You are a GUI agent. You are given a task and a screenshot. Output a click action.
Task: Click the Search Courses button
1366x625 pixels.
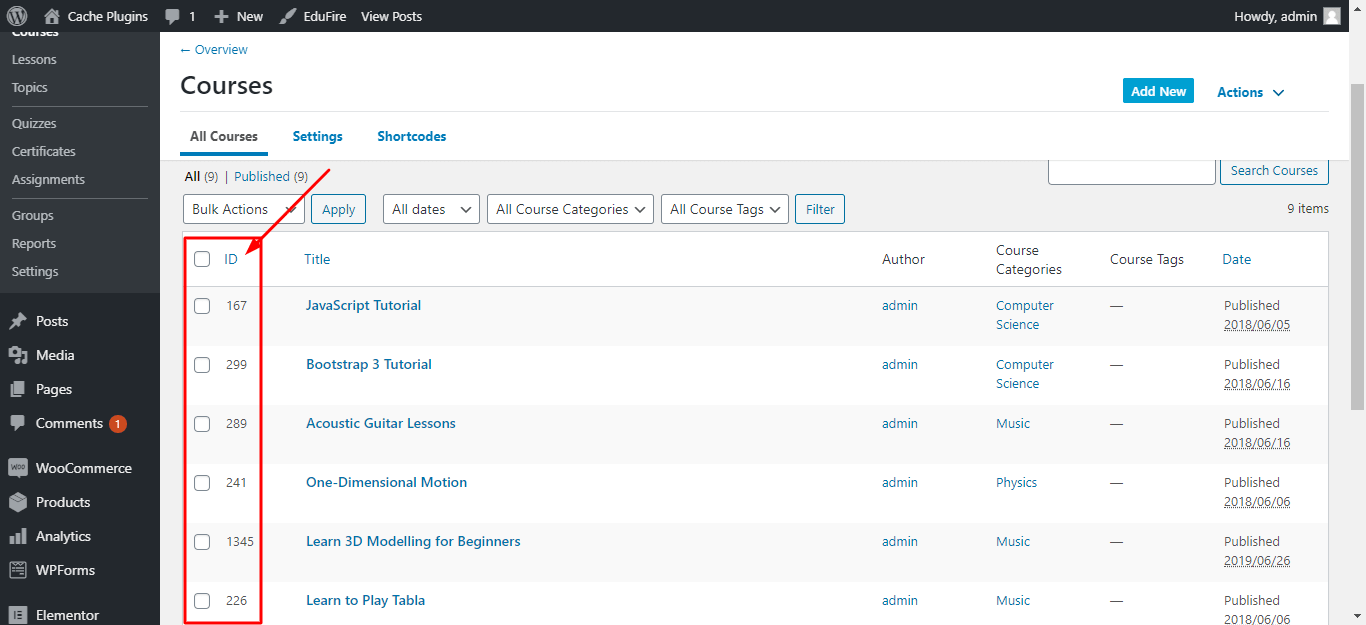click(x=1274, y=171)
